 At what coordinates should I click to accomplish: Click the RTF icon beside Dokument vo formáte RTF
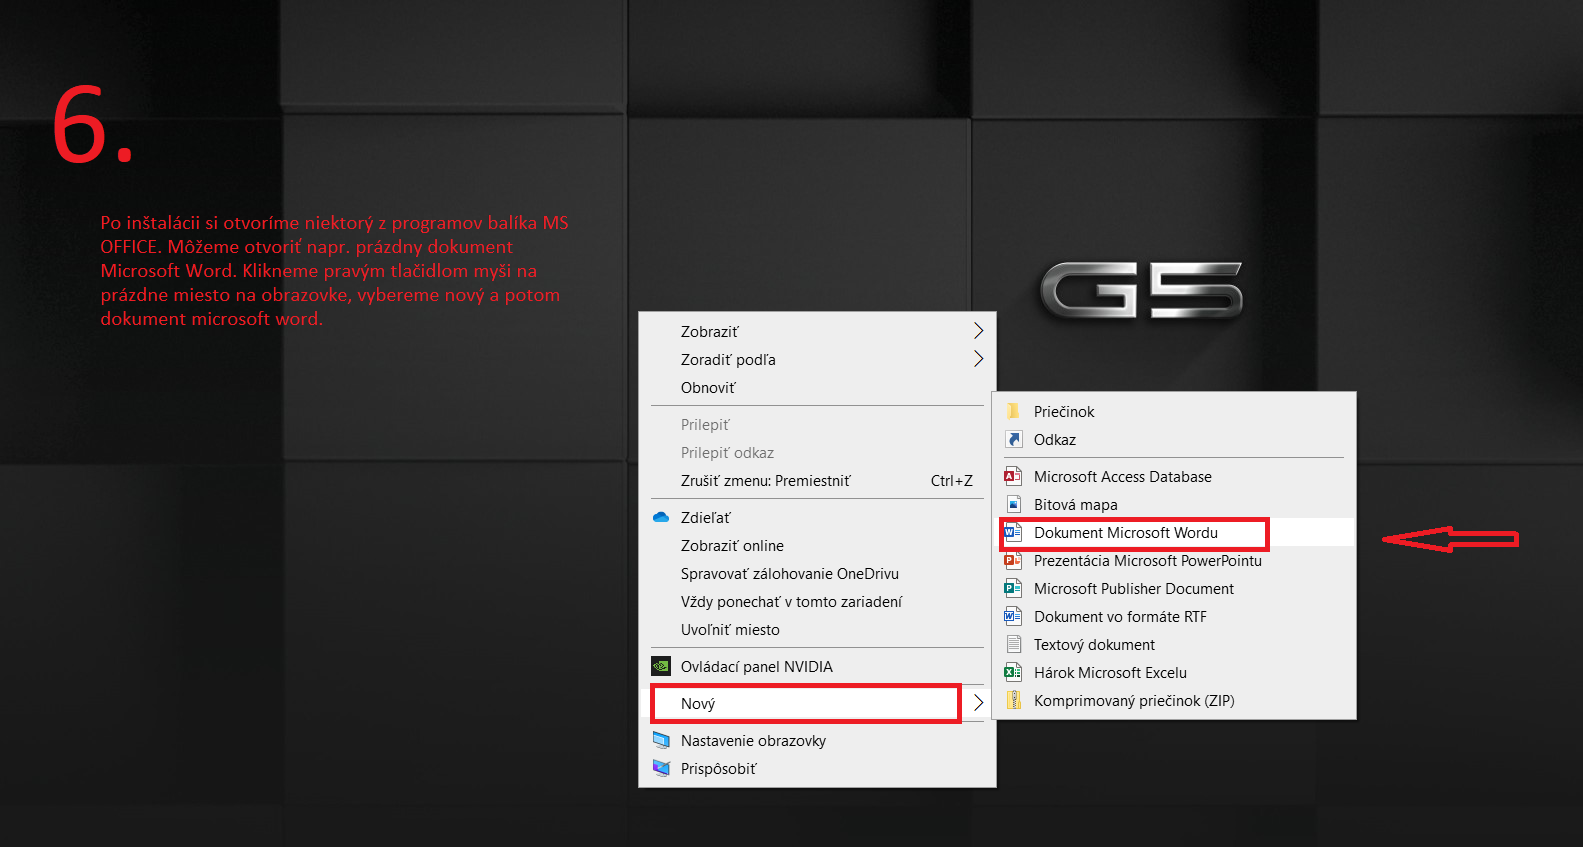pos(1013,616)
